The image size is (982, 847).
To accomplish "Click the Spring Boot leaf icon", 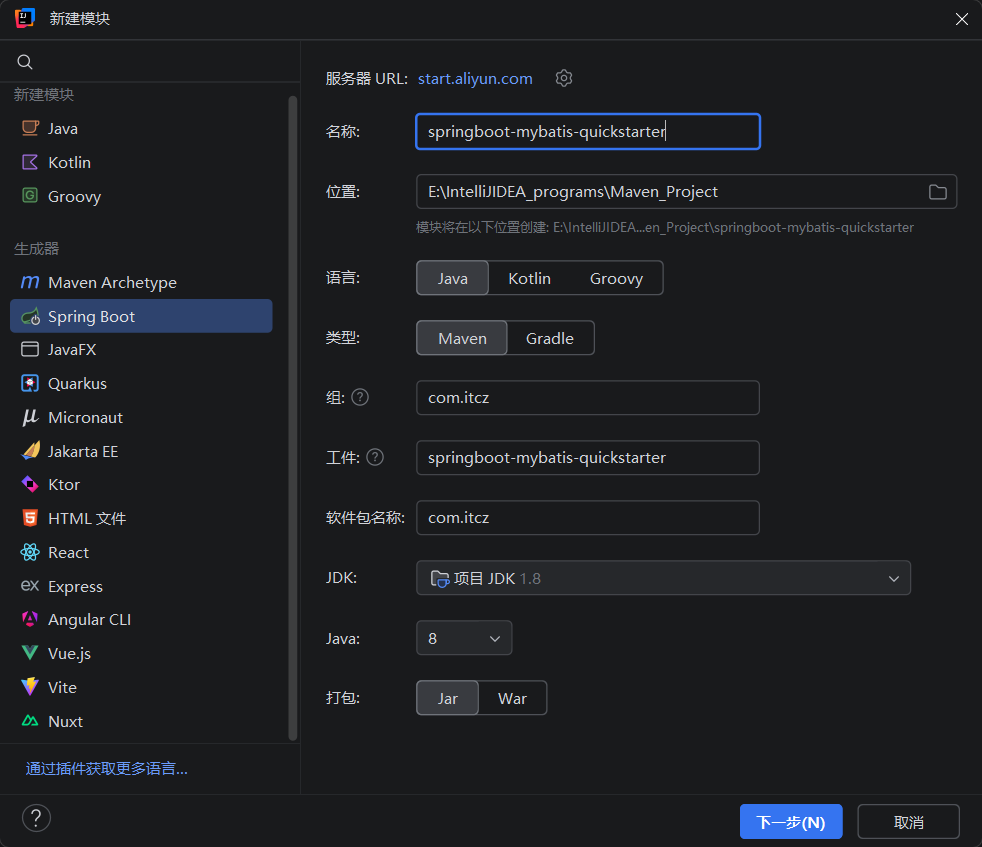I will (30, 316).
